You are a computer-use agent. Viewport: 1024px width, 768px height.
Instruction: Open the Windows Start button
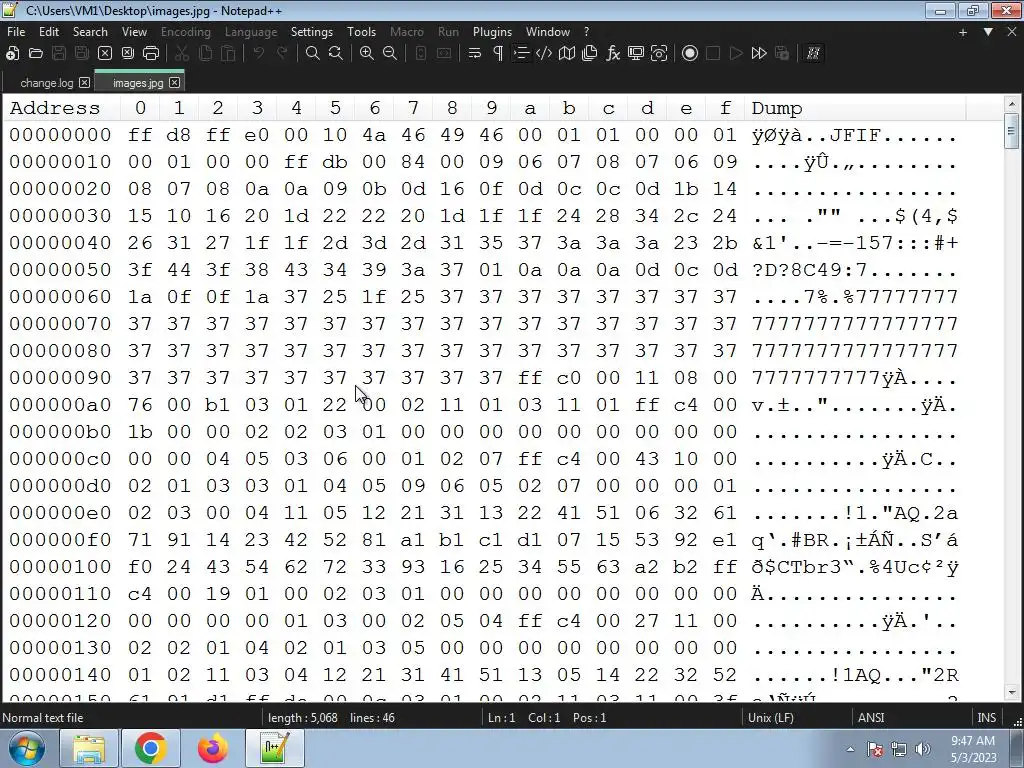click(27, 748)
